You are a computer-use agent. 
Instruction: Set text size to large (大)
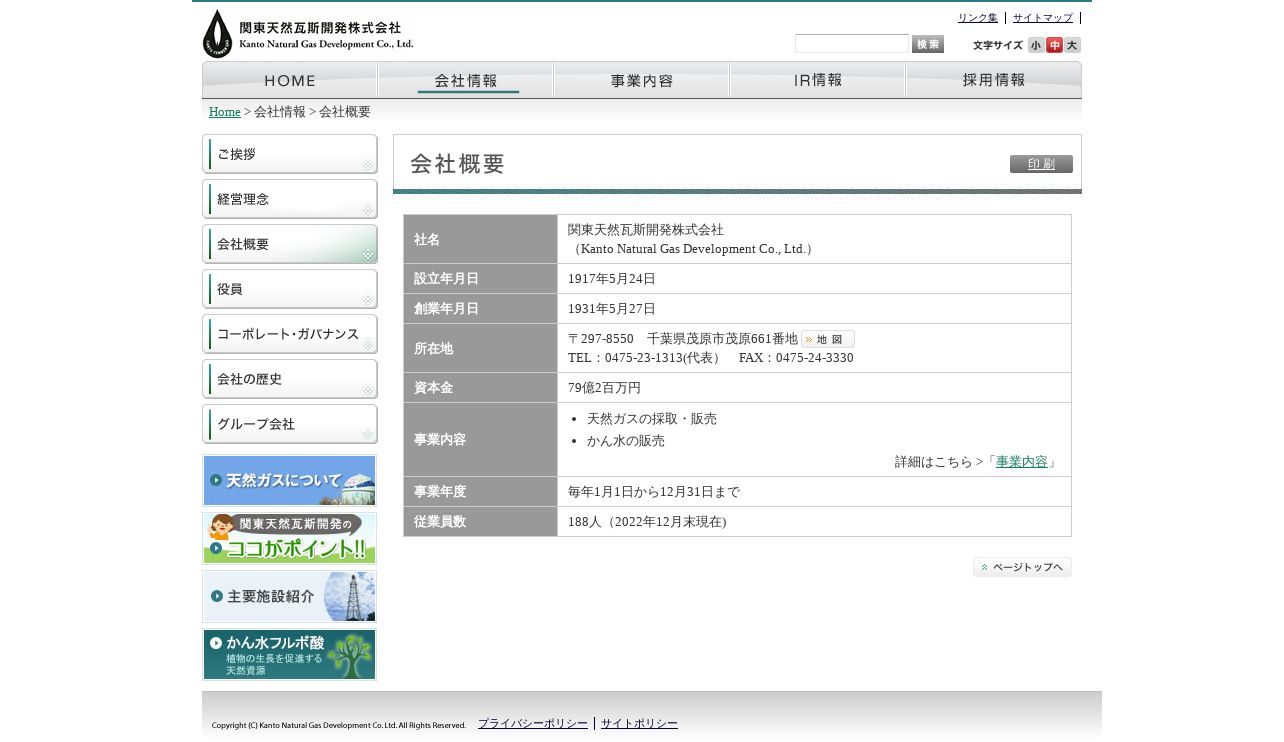[1072, 45]
